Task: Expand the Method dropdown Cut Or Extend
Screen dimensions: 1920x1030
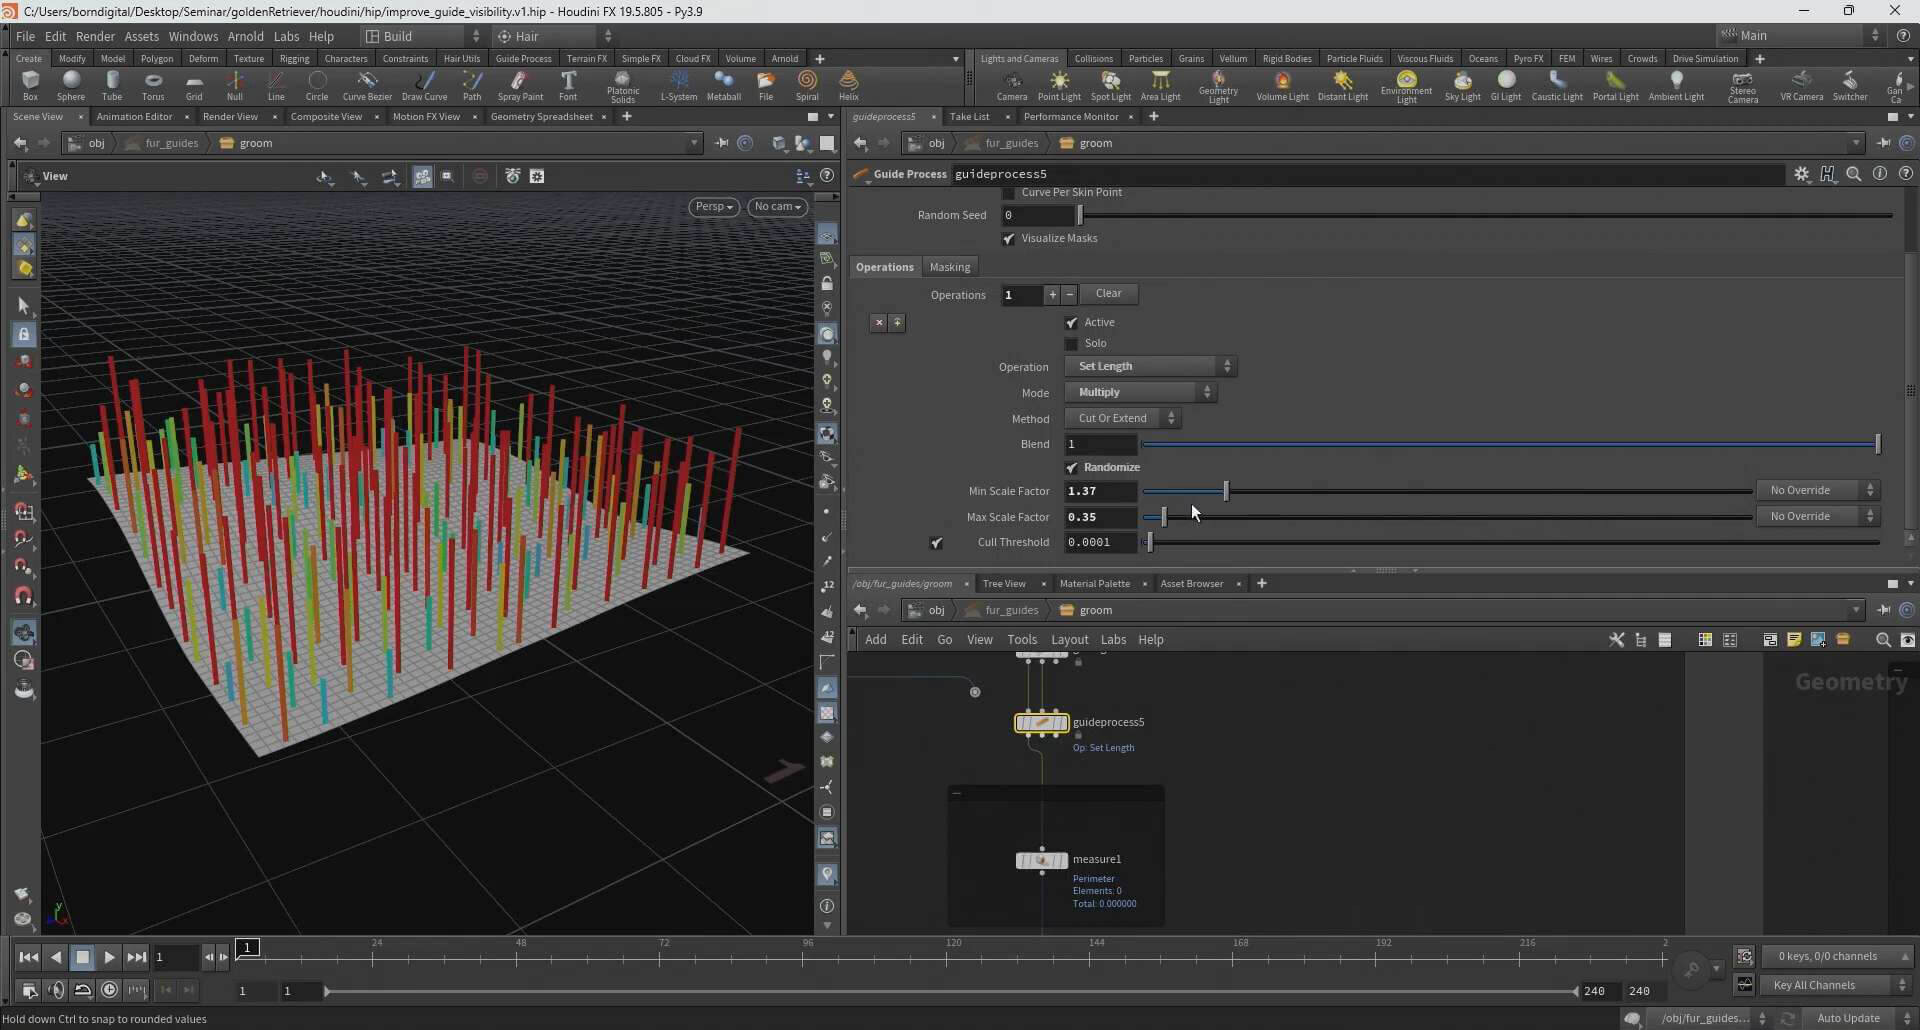Action: point(1122,419)
